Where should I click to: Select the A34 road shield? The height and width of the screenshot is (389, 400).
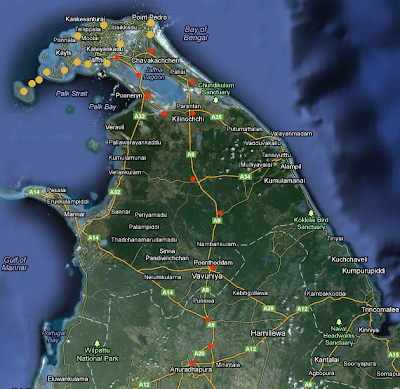pyautogui.click(x=245, y=177)
